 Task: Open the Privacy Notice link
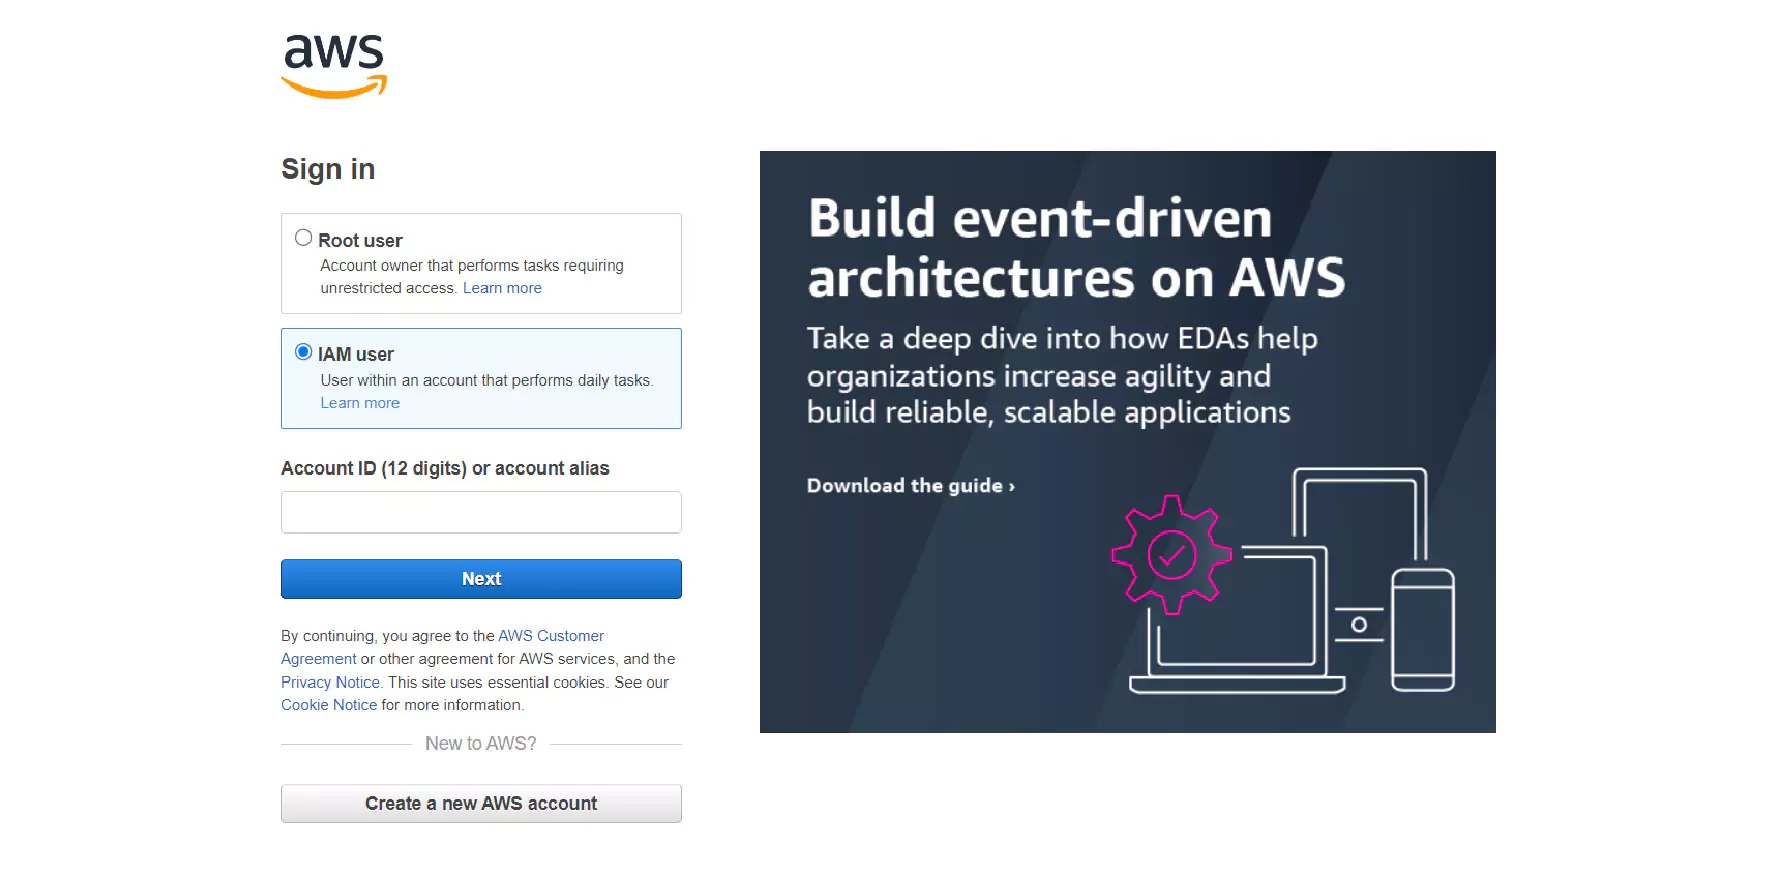coord(330,682)
